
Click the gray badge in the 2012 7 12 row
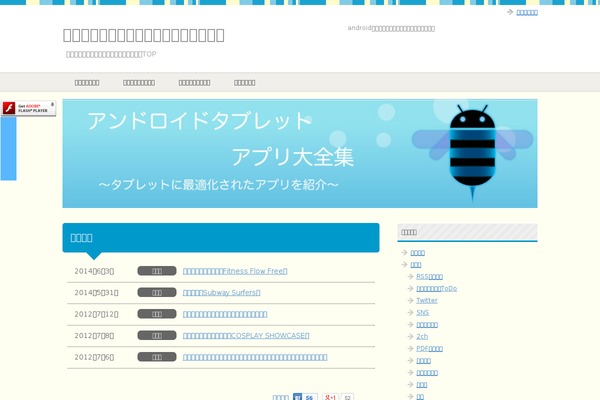coord(157,314)
